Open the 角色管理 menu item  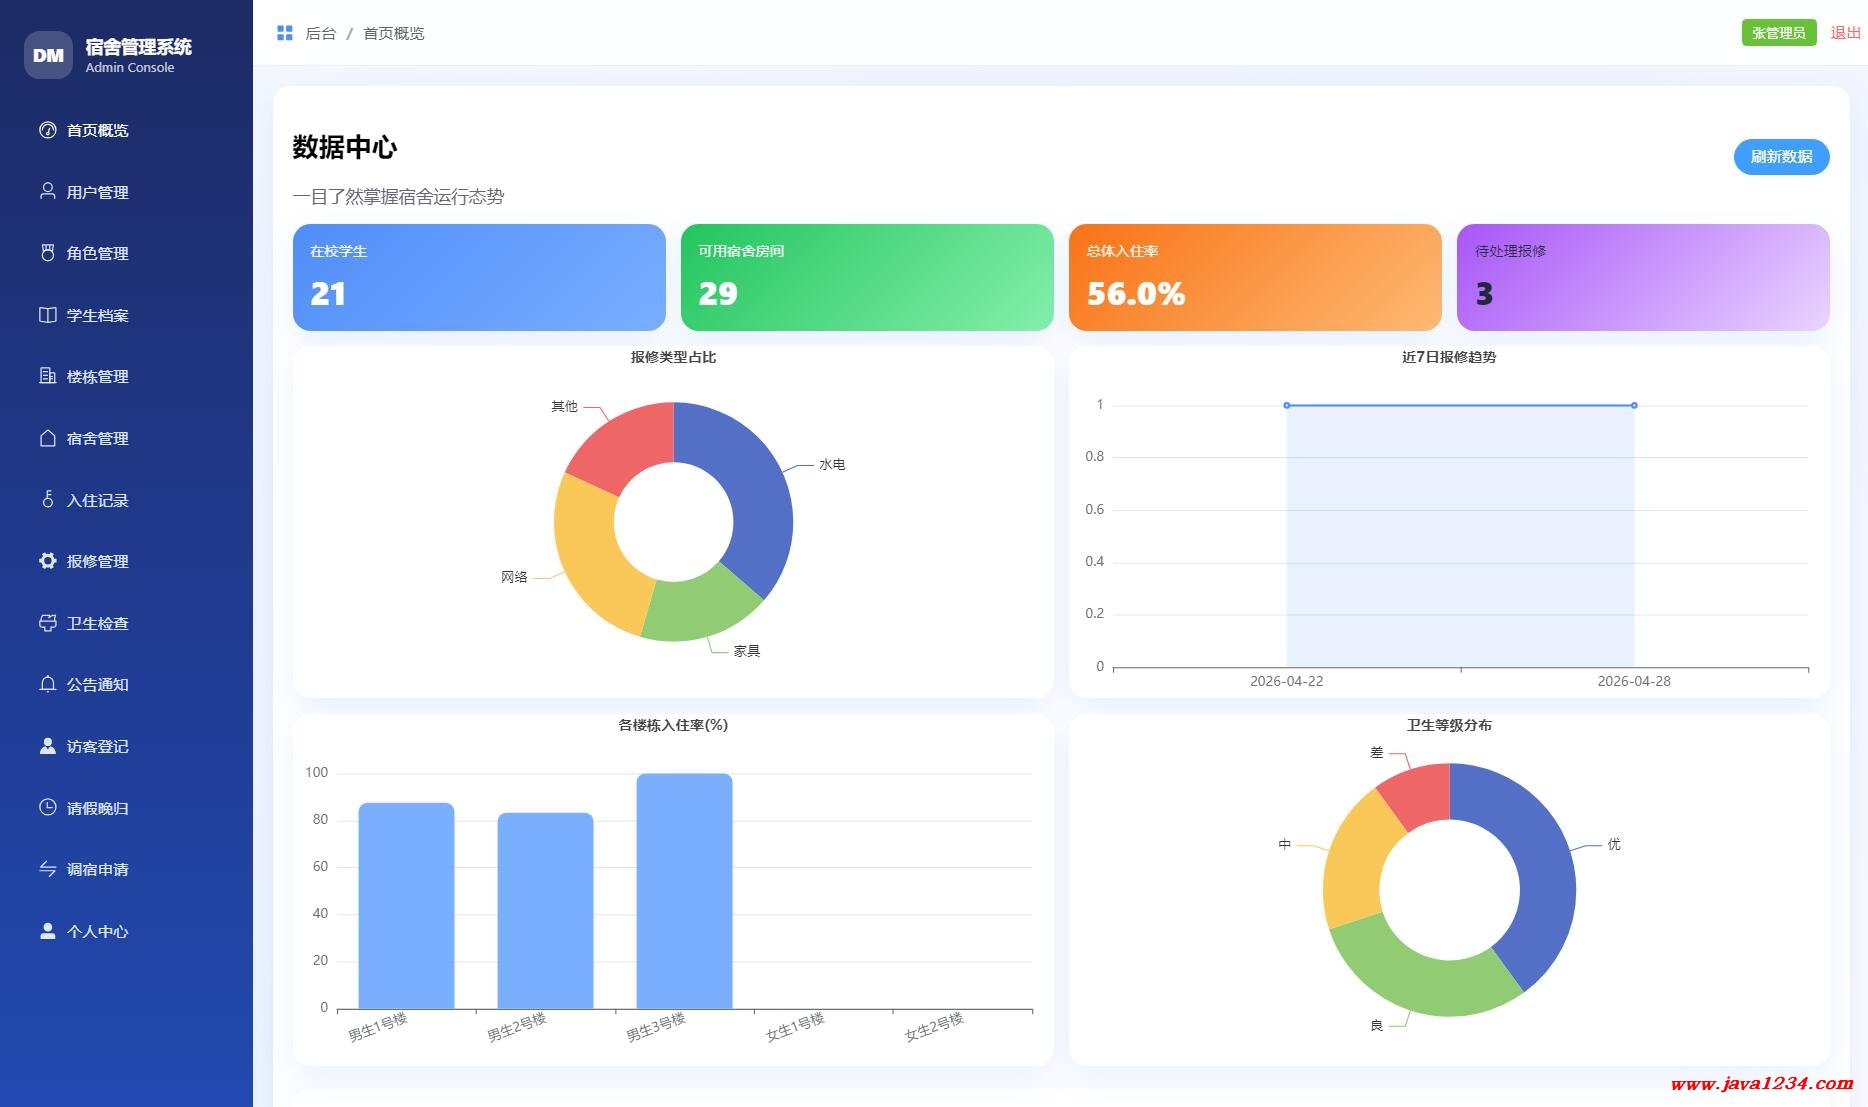tap(97, 253)
